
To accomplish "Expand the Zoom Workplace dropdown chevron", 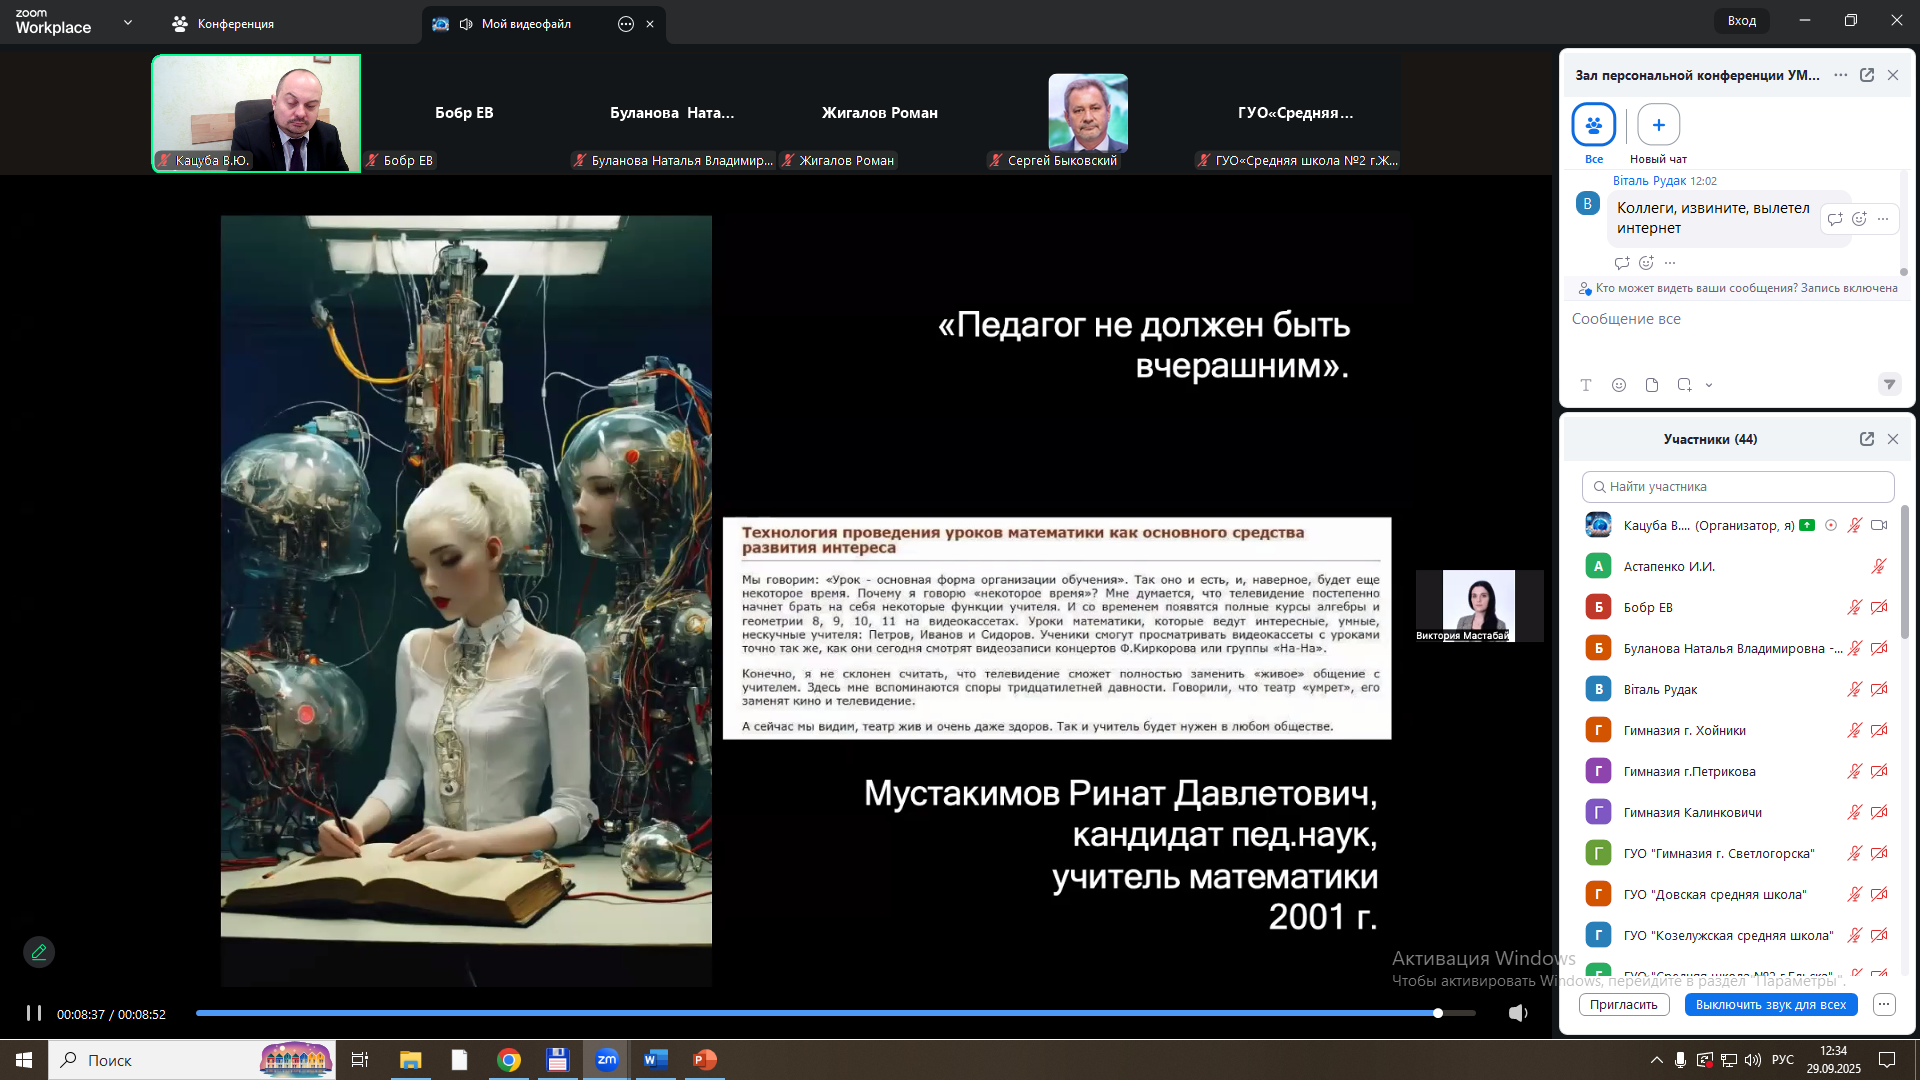I will click(127, 22).
